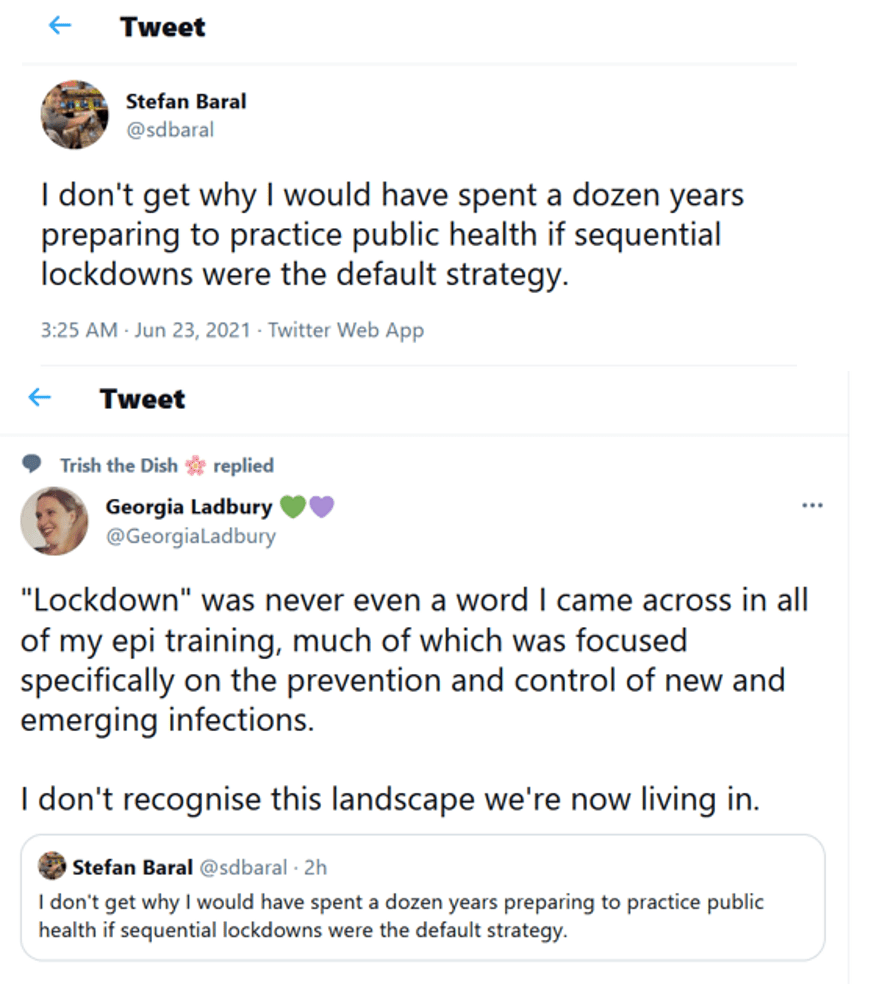Viewport: 890px width, 984px height.
Task: Click the reply bubble icon beside Trish the Dish
Action: point(33,465)
